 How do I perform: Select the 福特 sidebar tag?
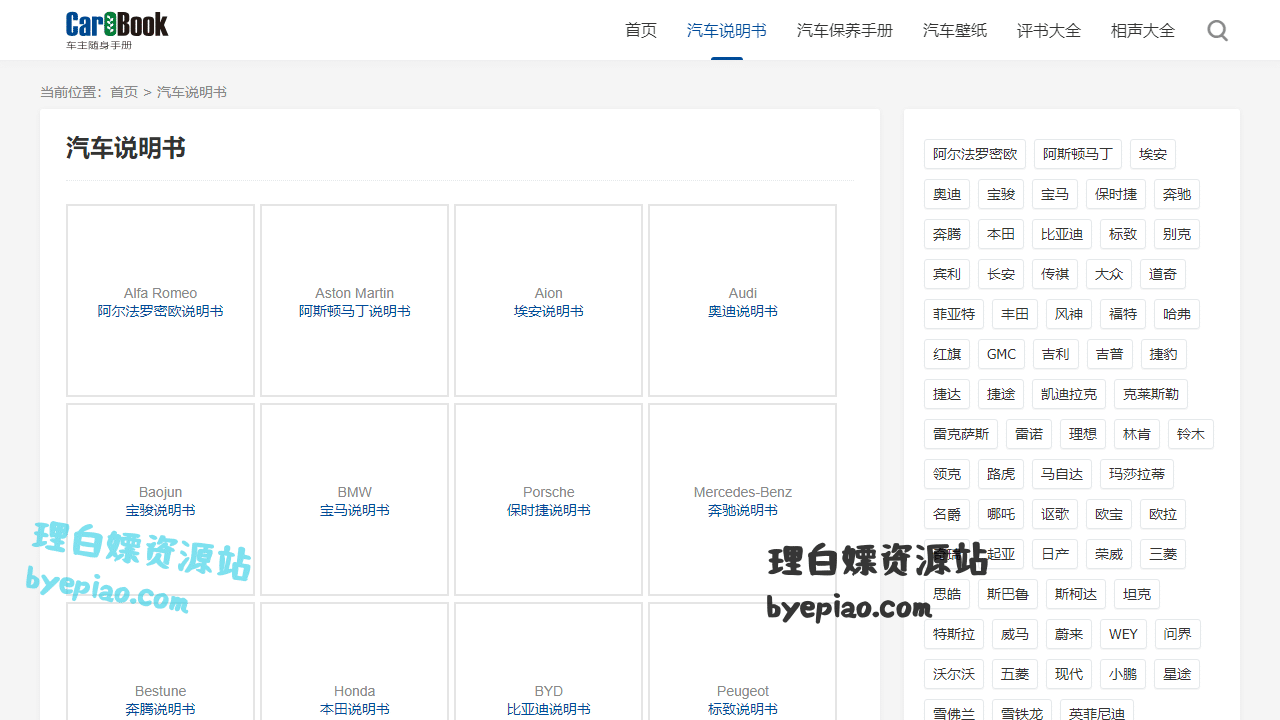coord(1123,314)
